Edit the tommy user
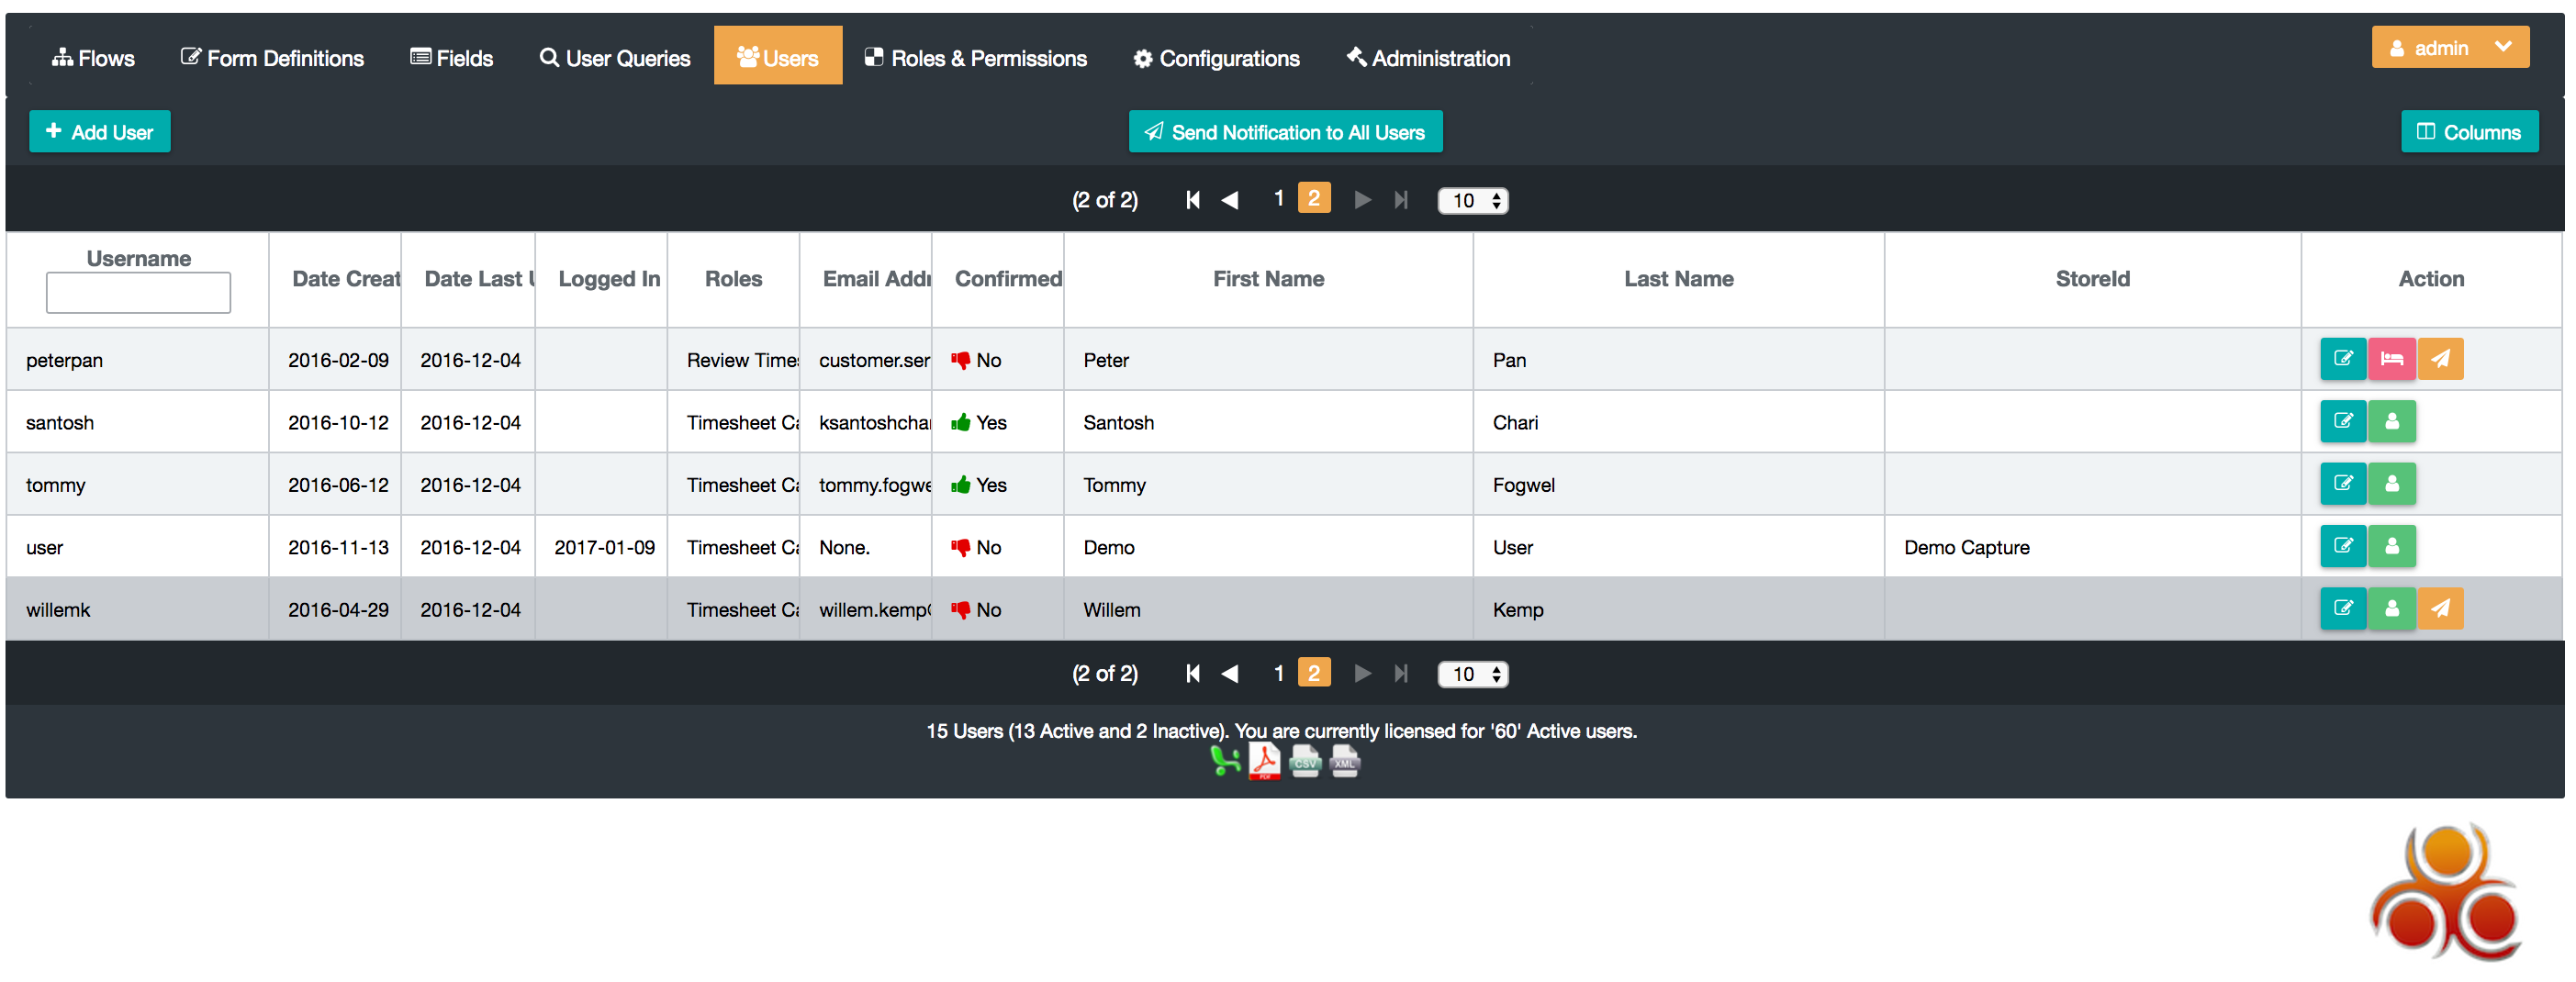2576x982 pixels. click(x=2342, y=484)
